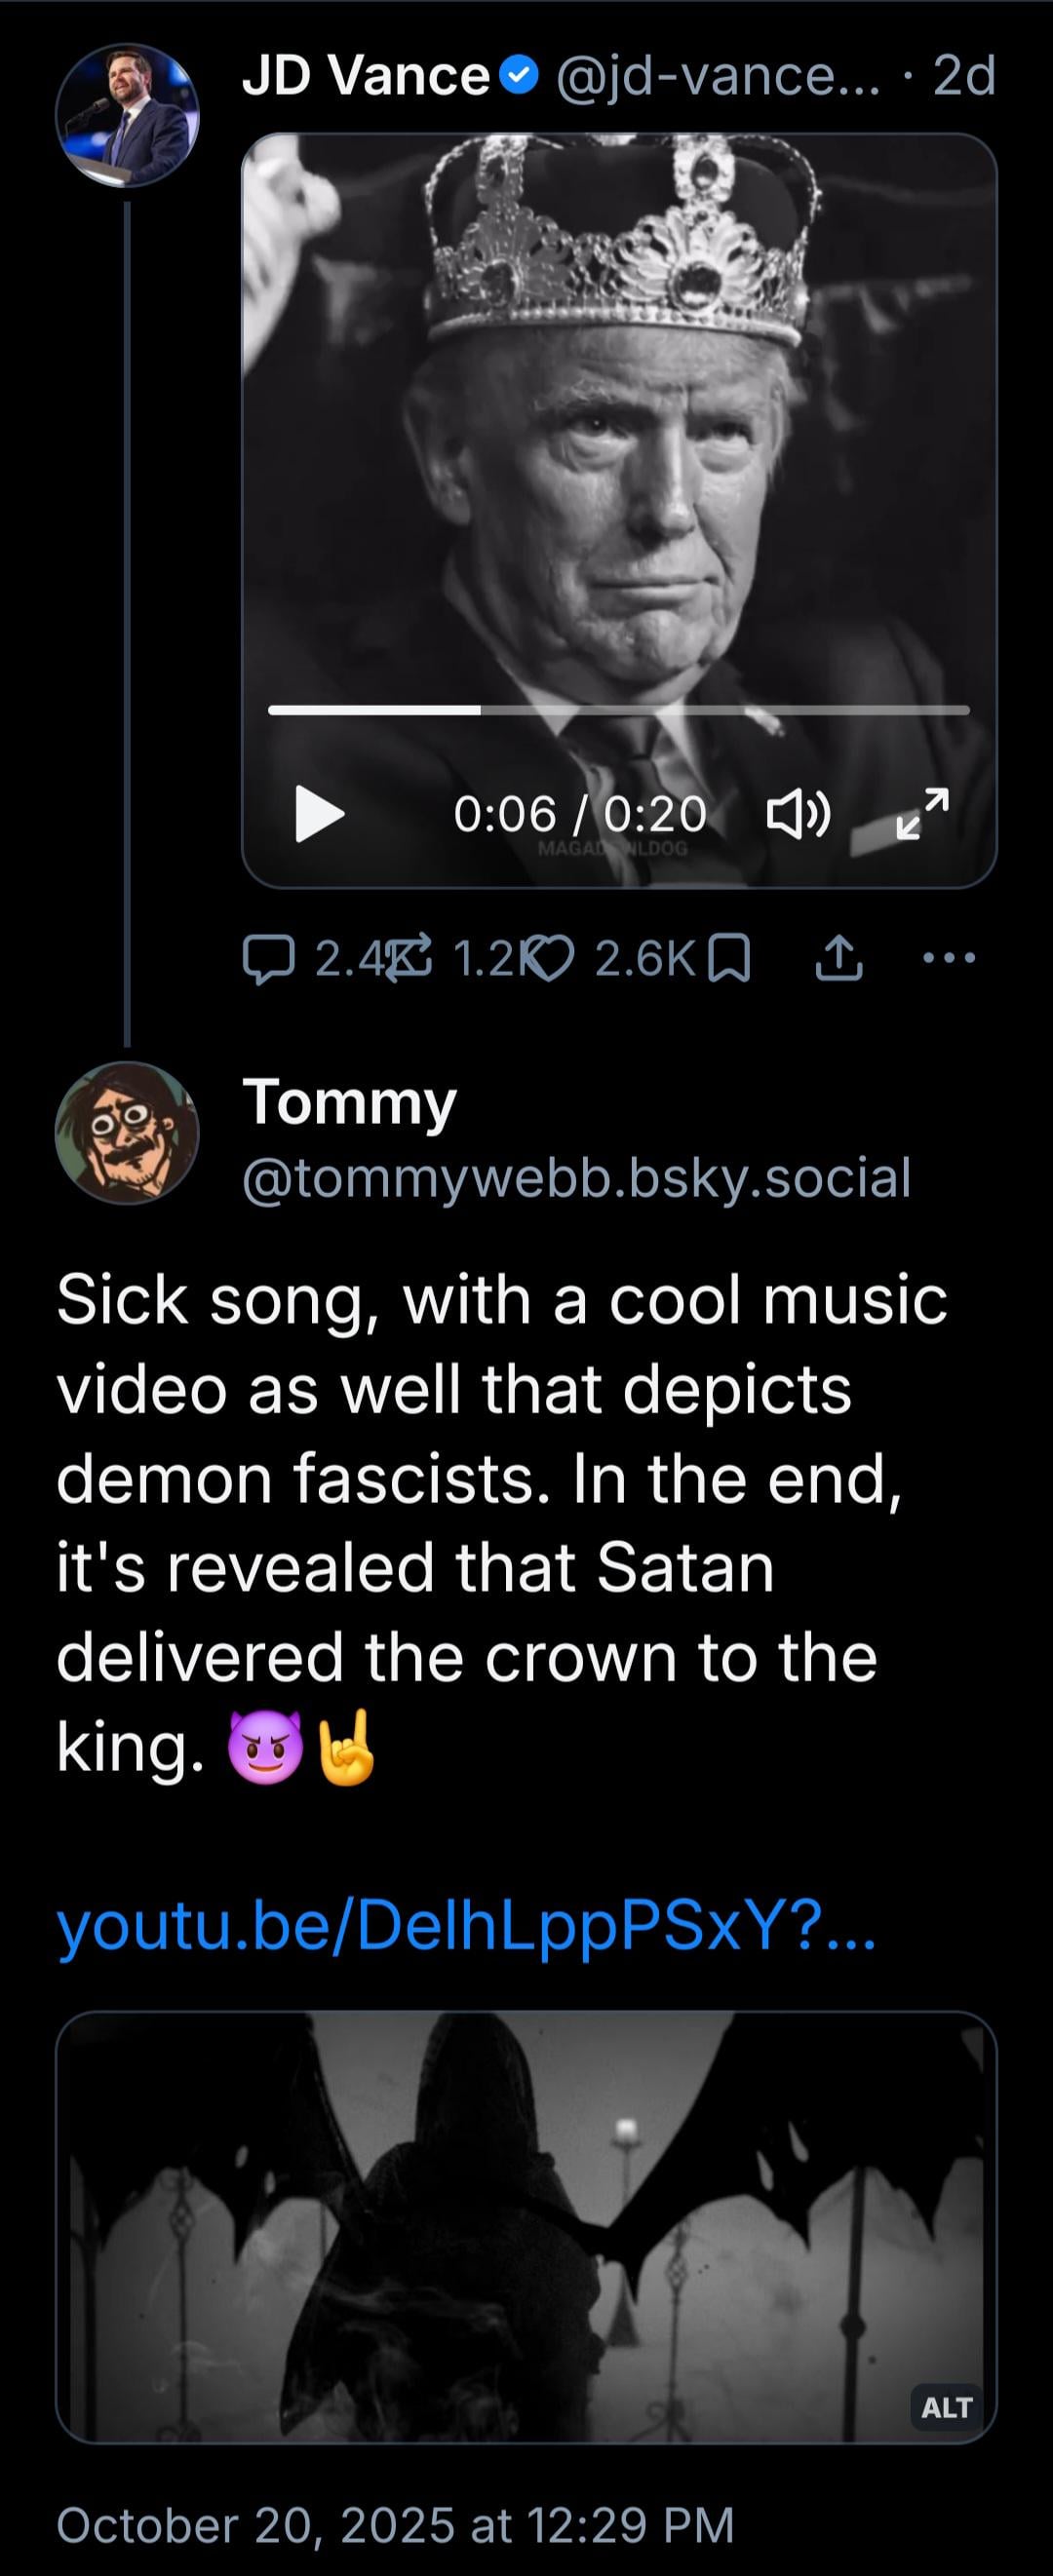Open JD Vance's profile picture
1053x2576 pixels.
(x=127, y=116)
